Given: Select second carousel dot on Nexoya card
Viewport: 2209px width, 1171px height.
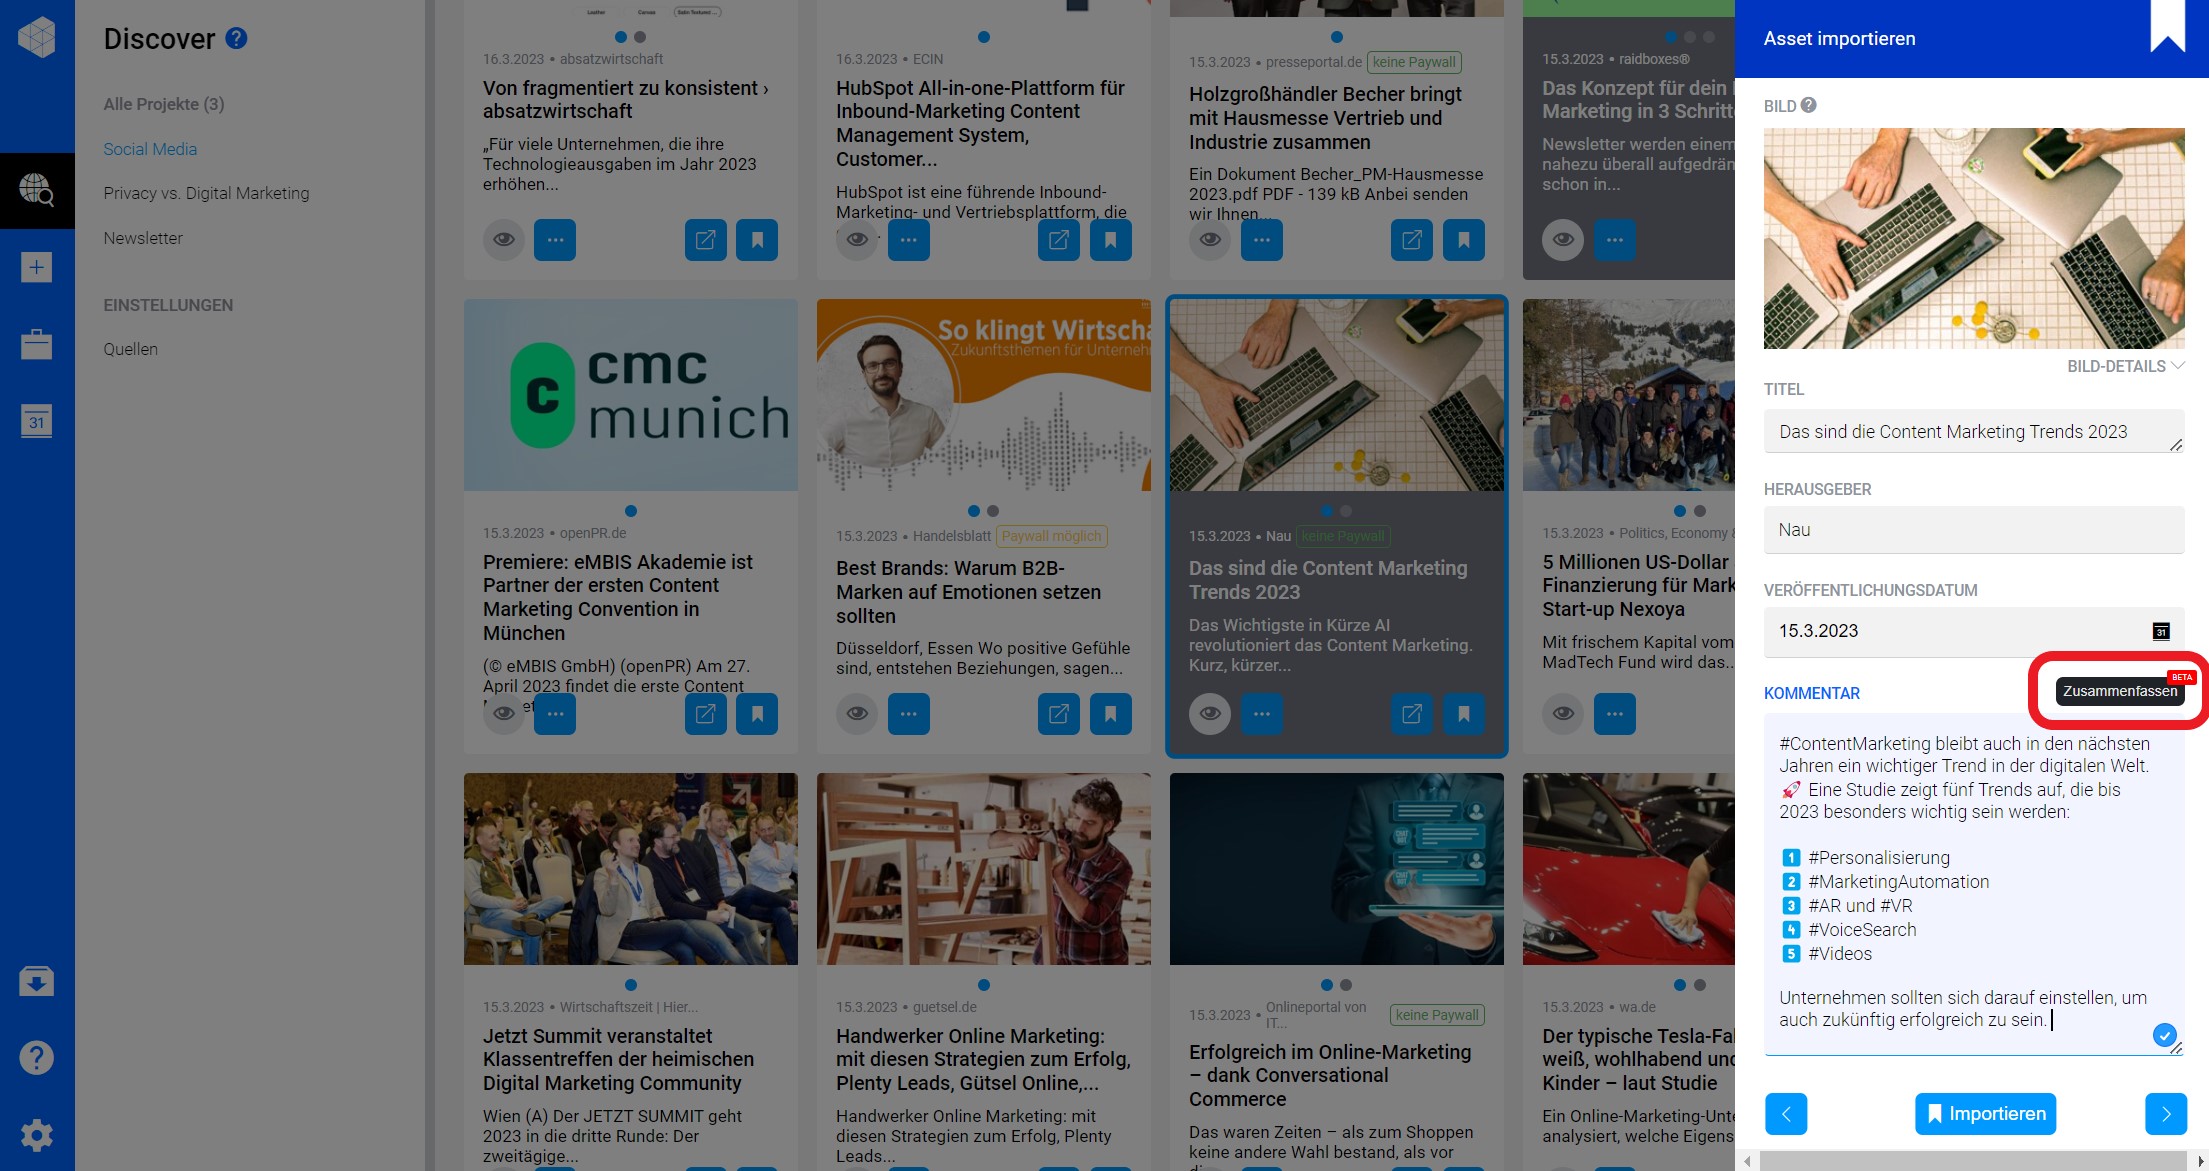Looking at the screenshot, I should coord(1700,511).
